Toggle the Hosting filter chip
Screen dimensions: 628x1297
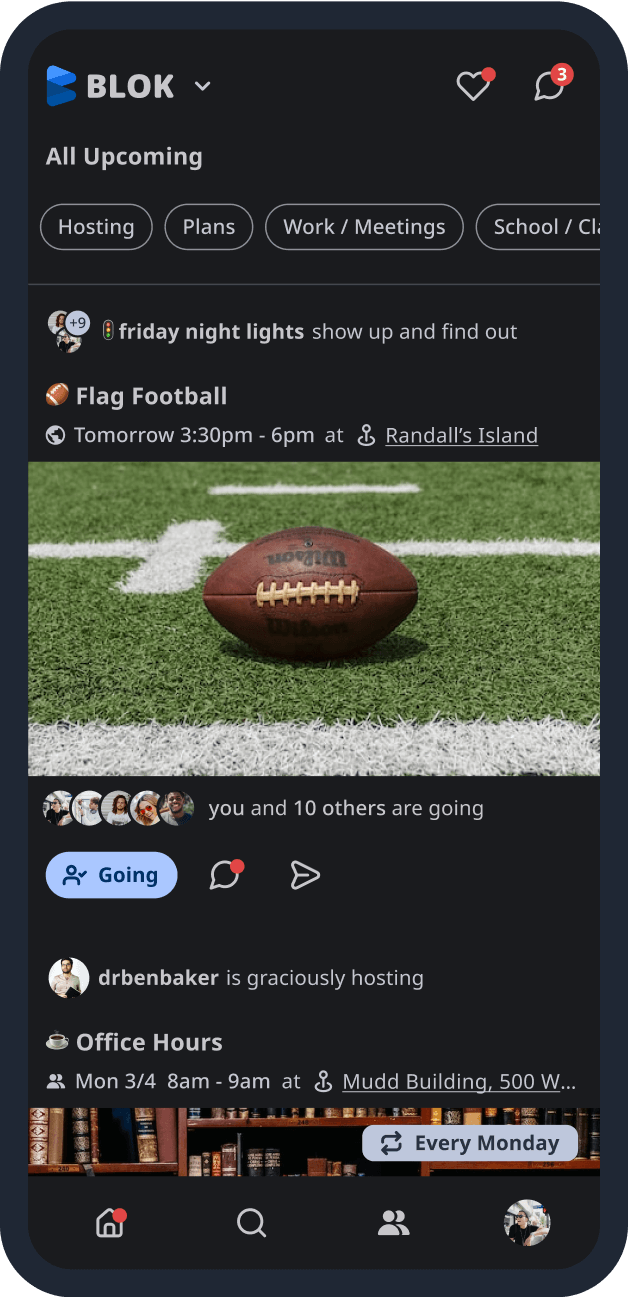coord(96,227)
